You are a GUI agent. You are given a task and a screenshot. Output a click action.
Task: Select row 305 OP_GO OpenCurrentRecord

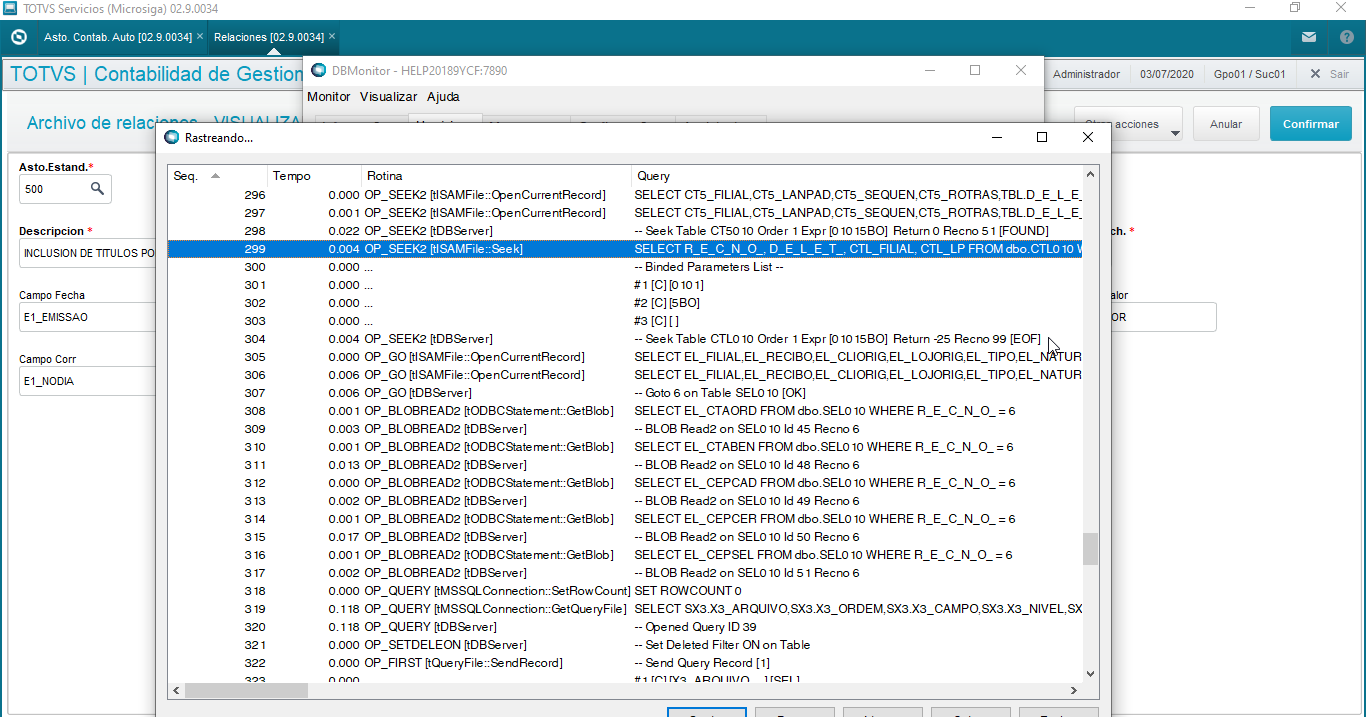click(x=625, y=357)
